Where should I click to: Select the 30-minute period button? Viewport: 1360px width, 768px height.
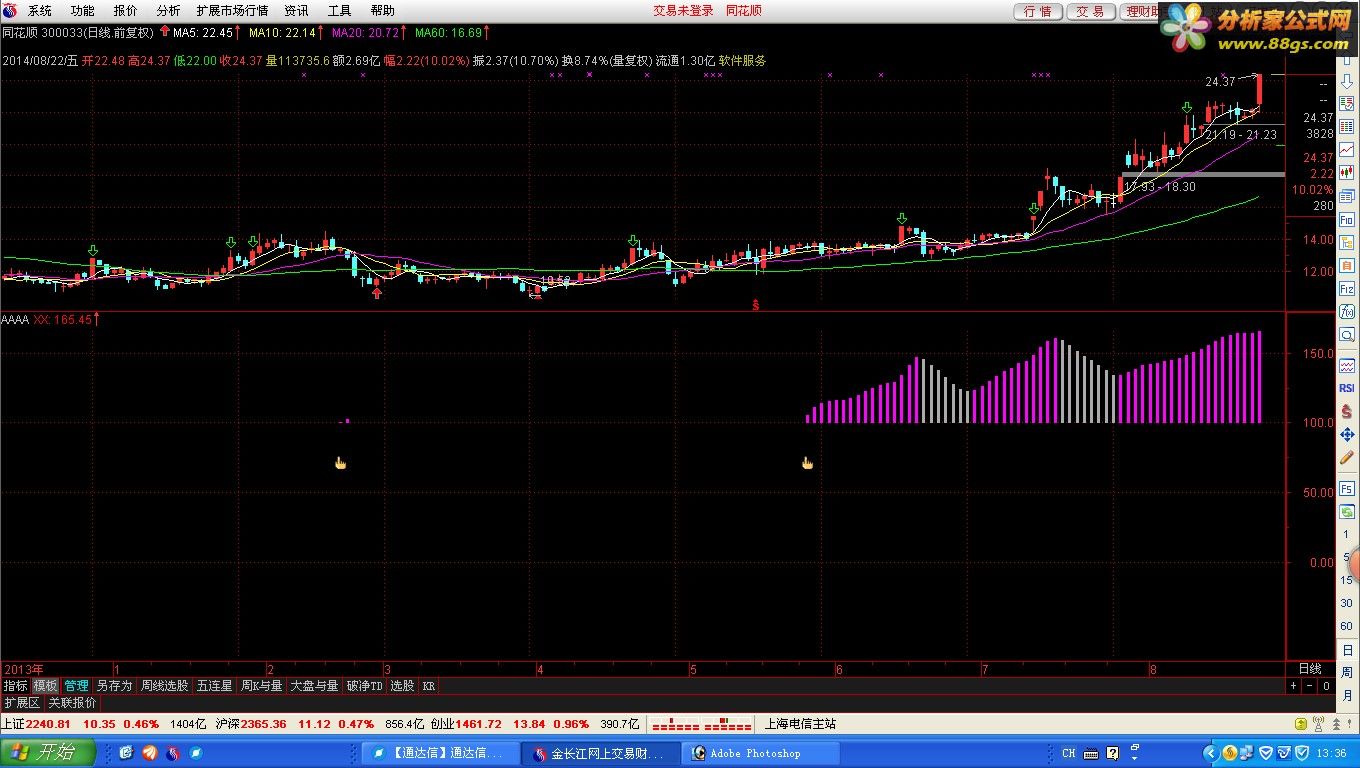(x=1346, y=603)
